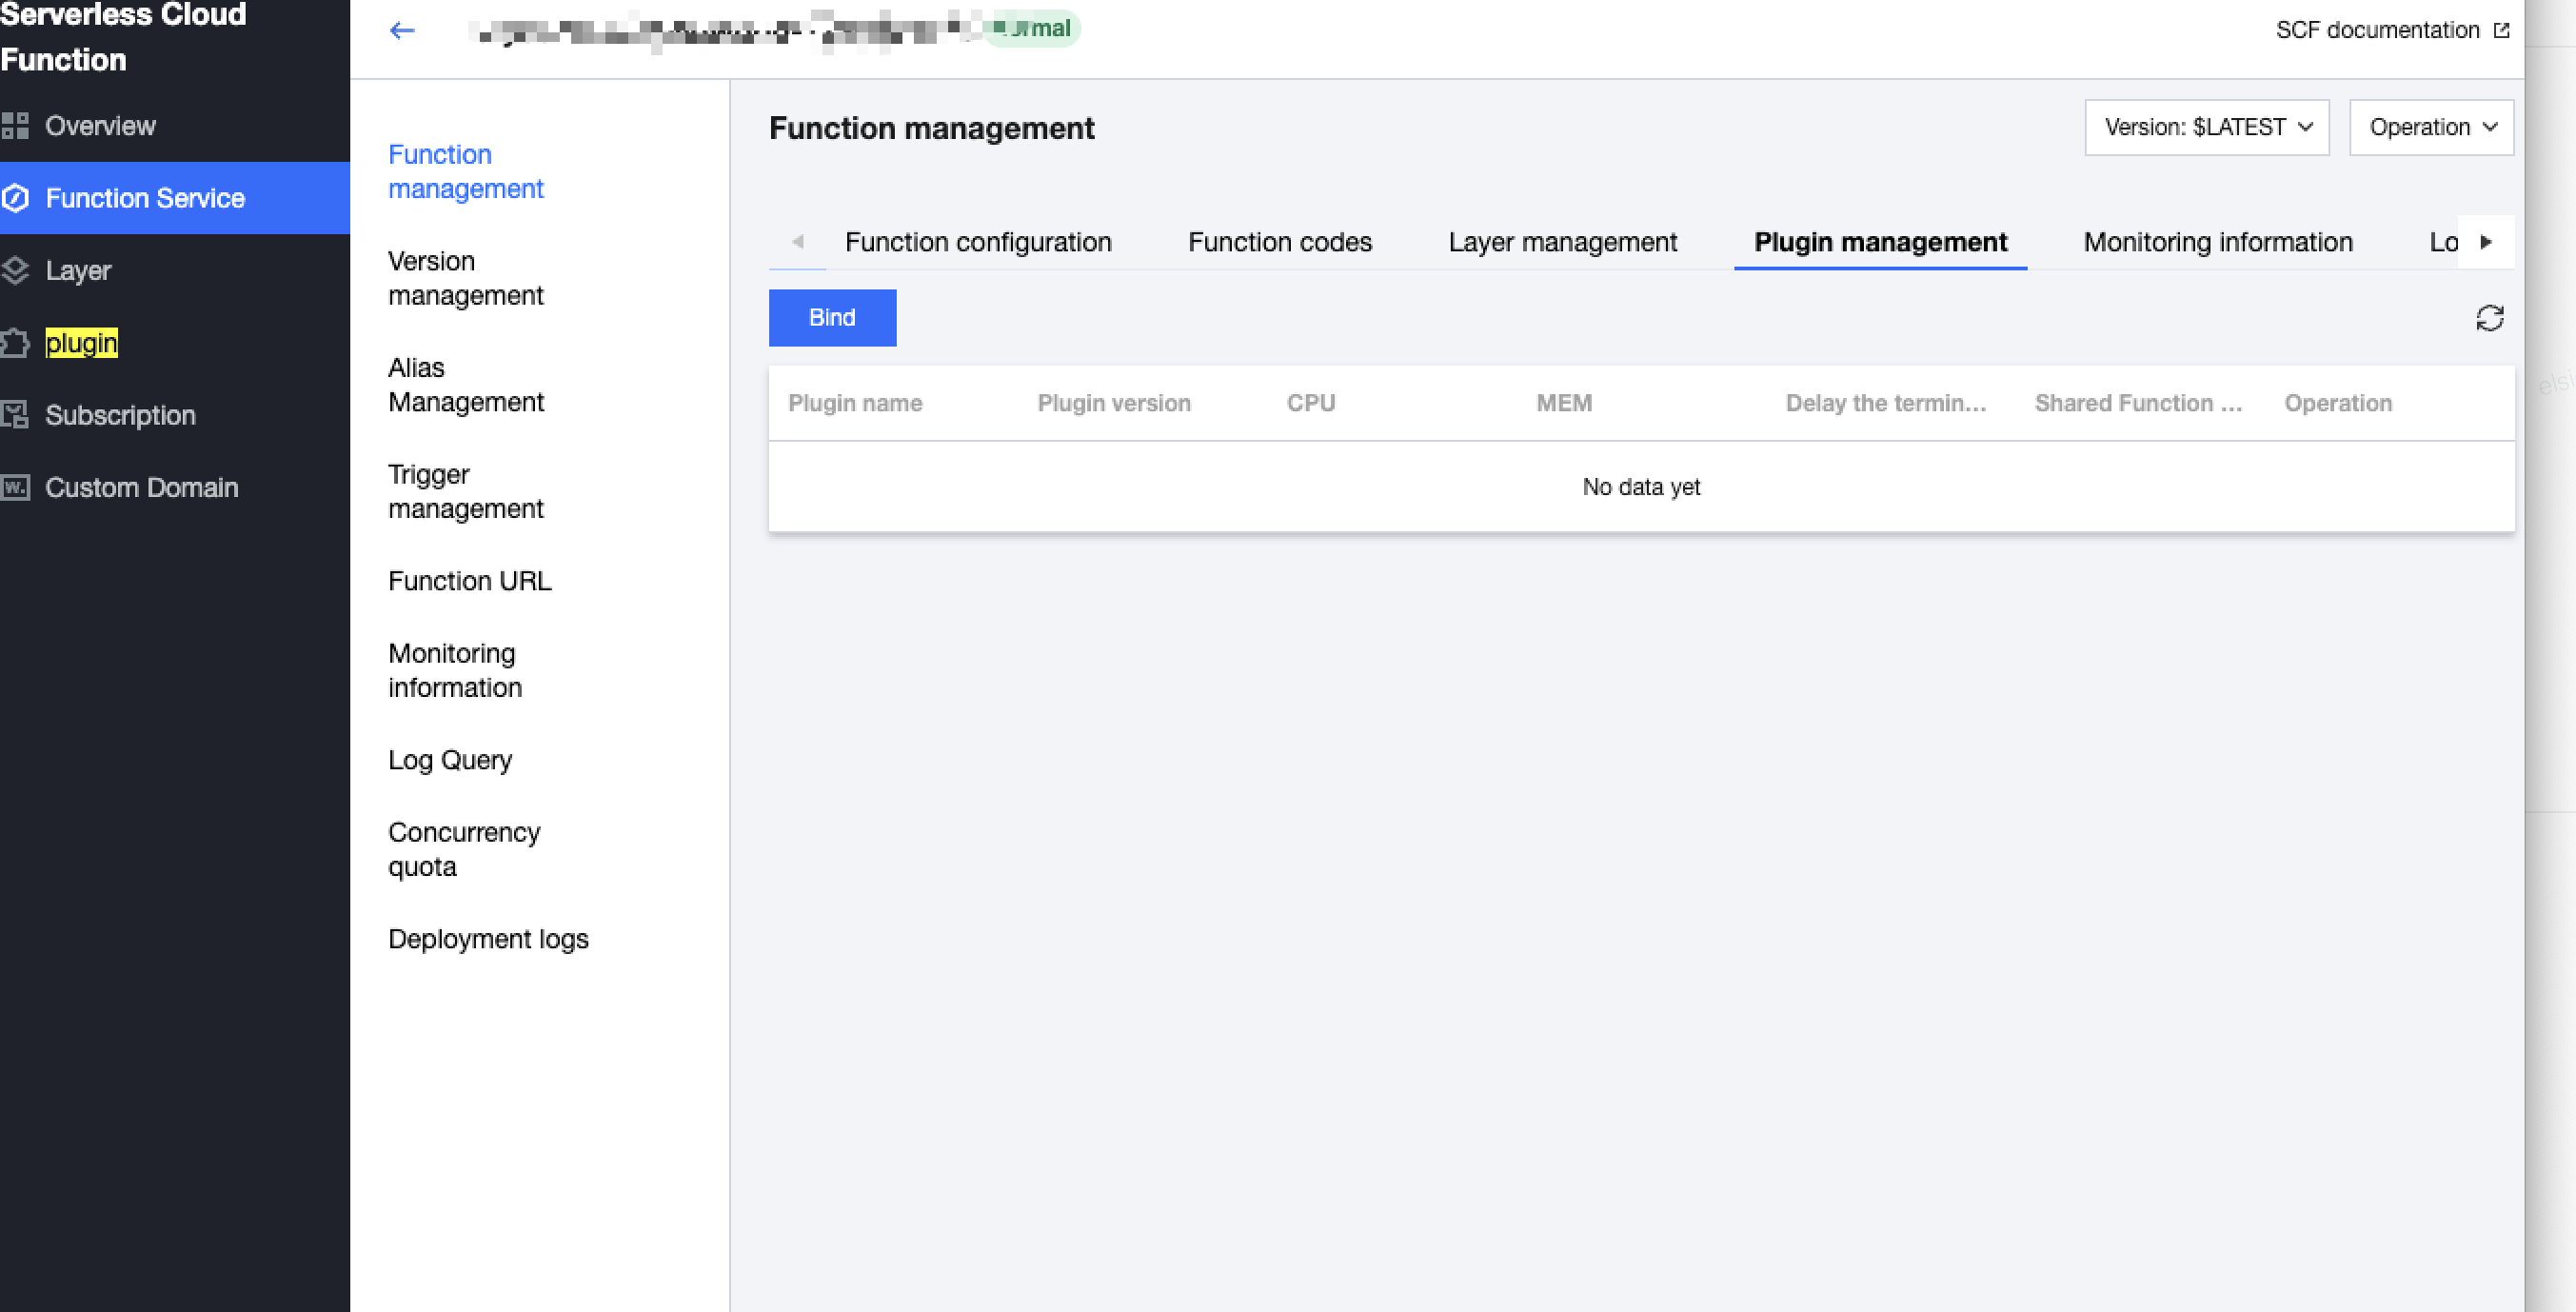
Task: Click the back arrow icon
Action: coord(402,30)
